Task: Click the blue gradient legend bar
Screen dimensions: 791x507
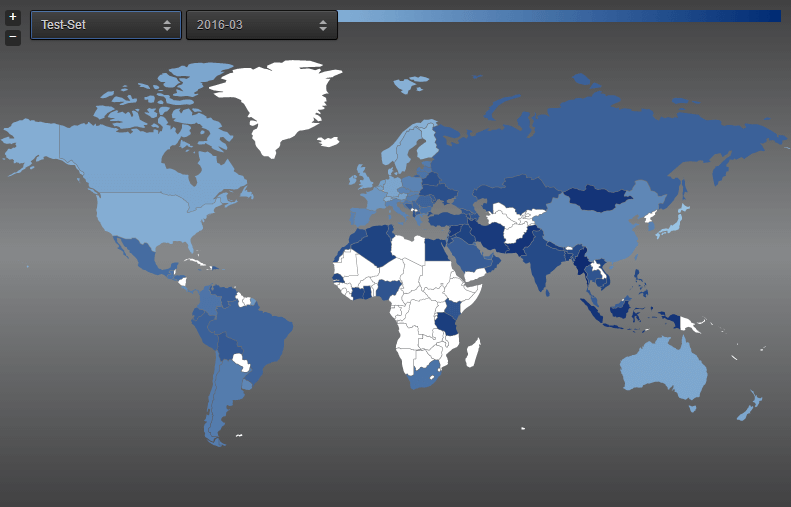Action: [559, 16]
